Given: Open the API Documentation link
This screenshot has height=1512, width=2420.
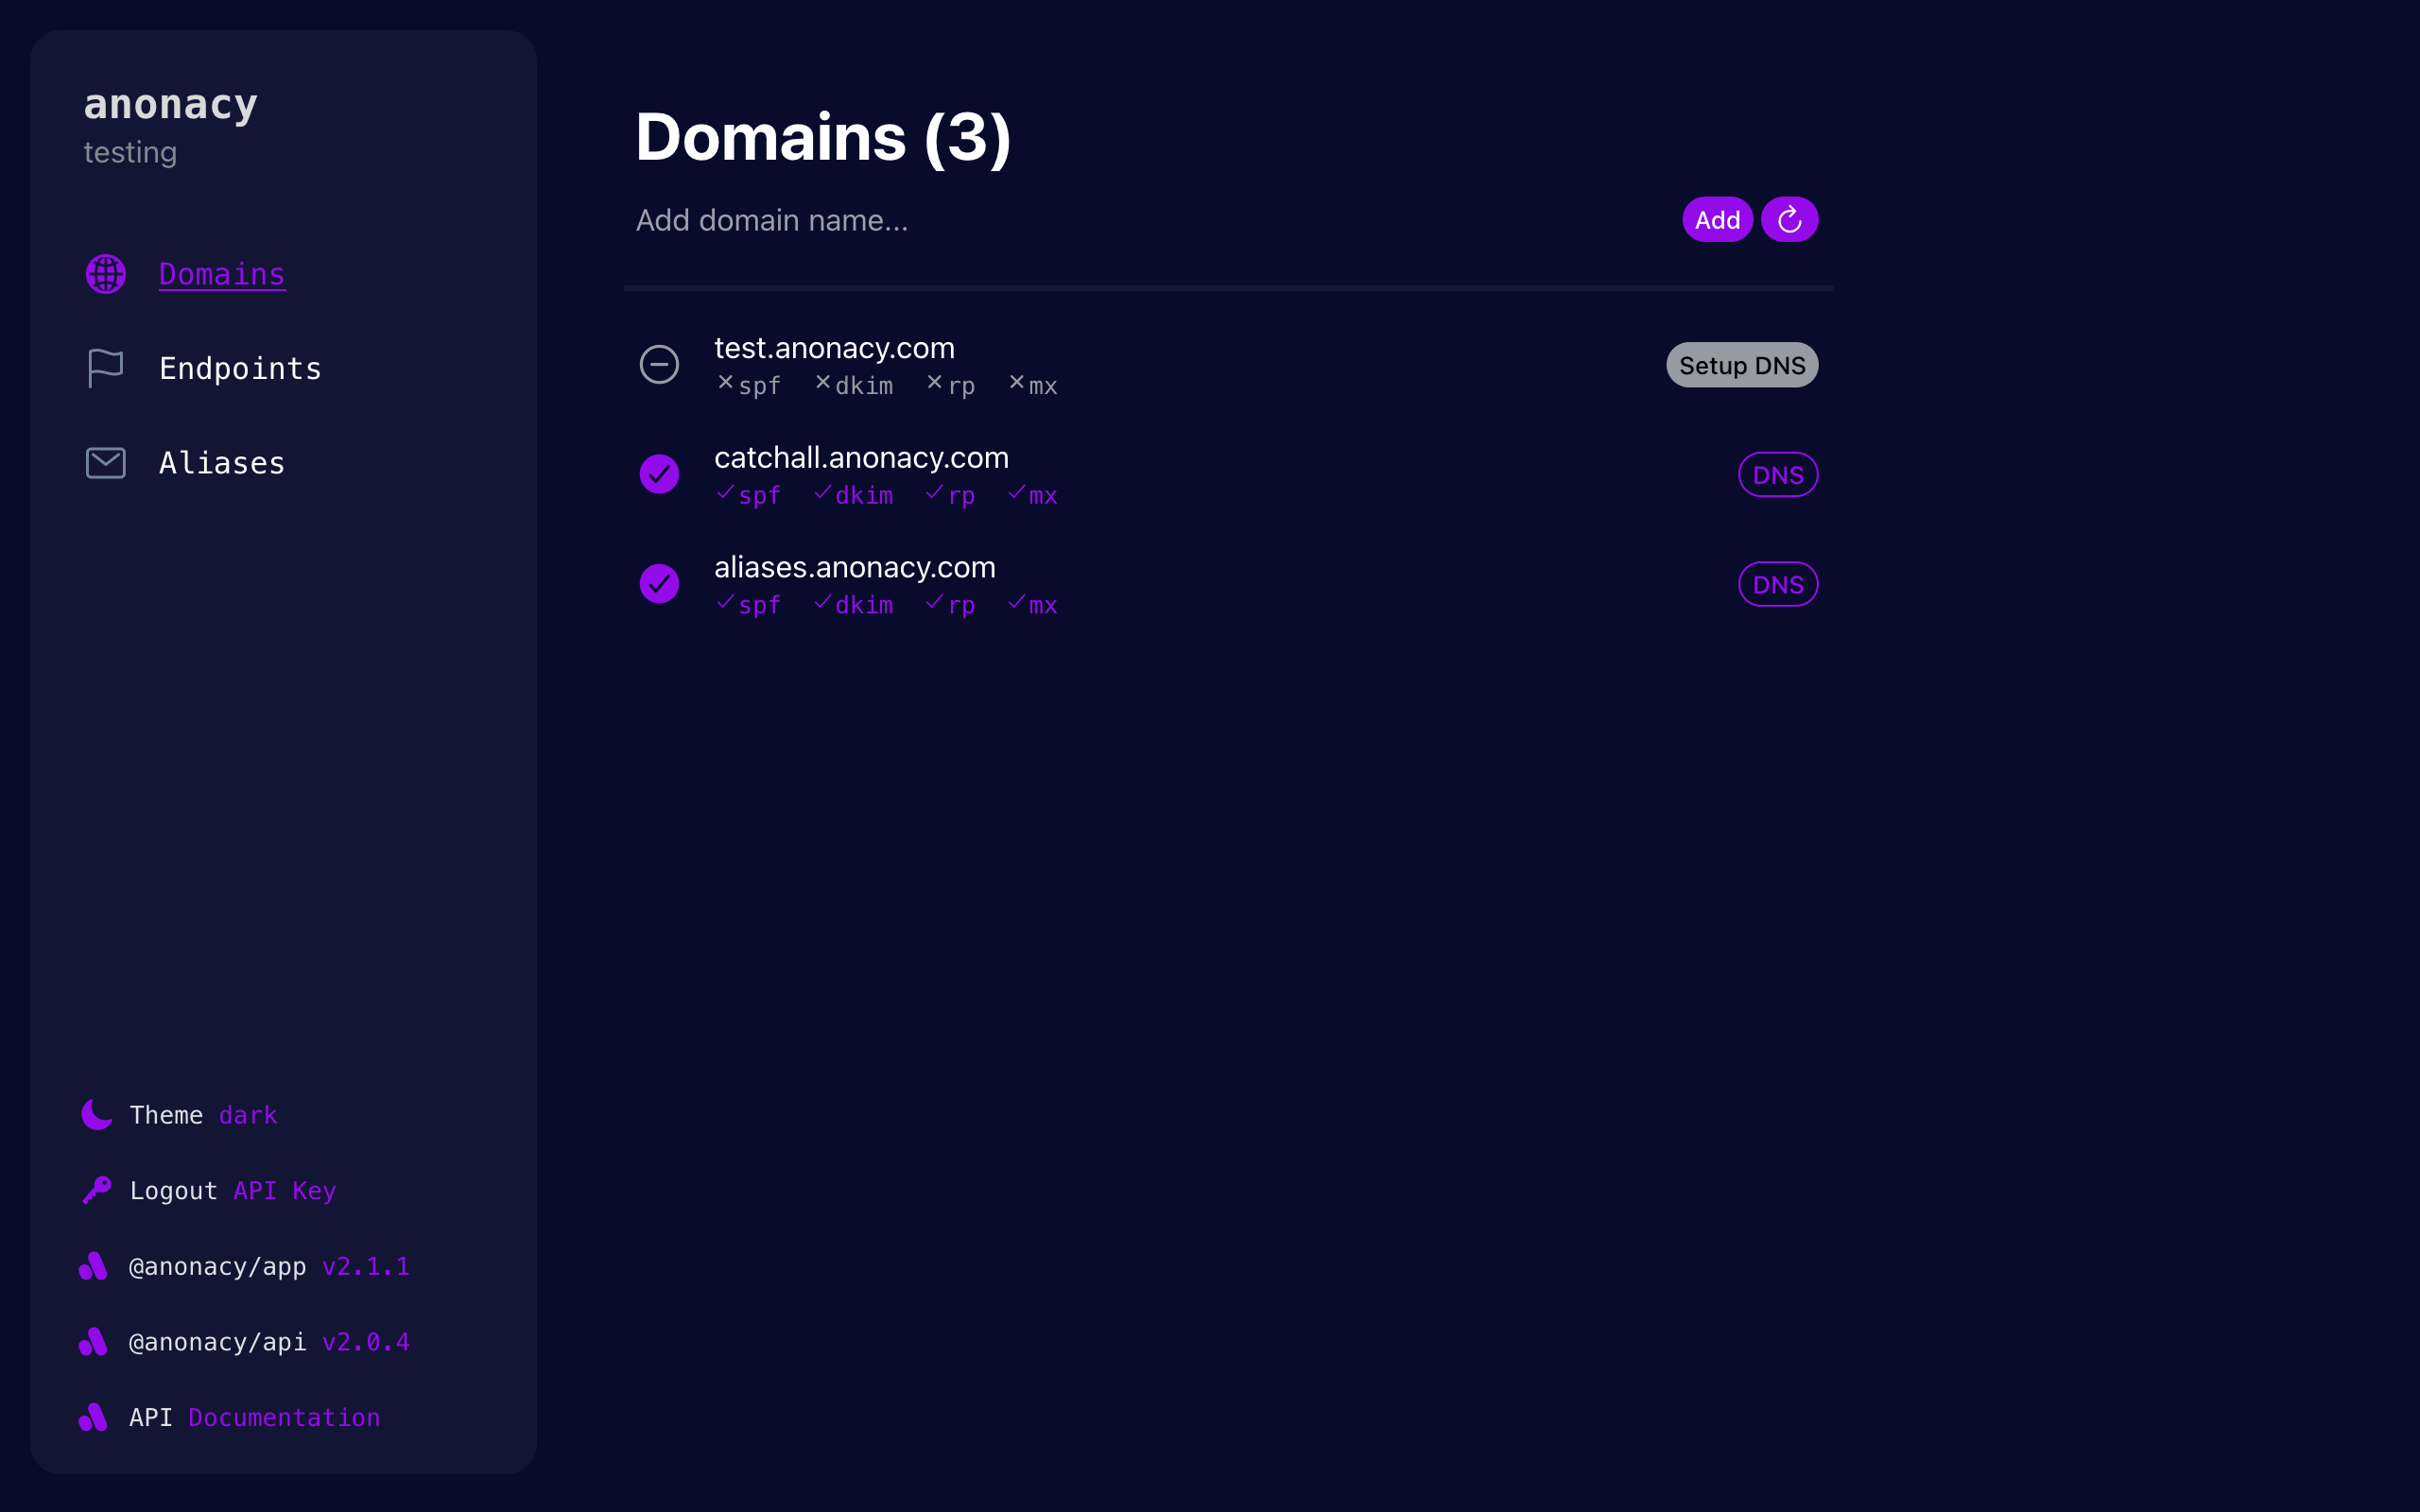Looking at the screenshot, I should 284,1417.
